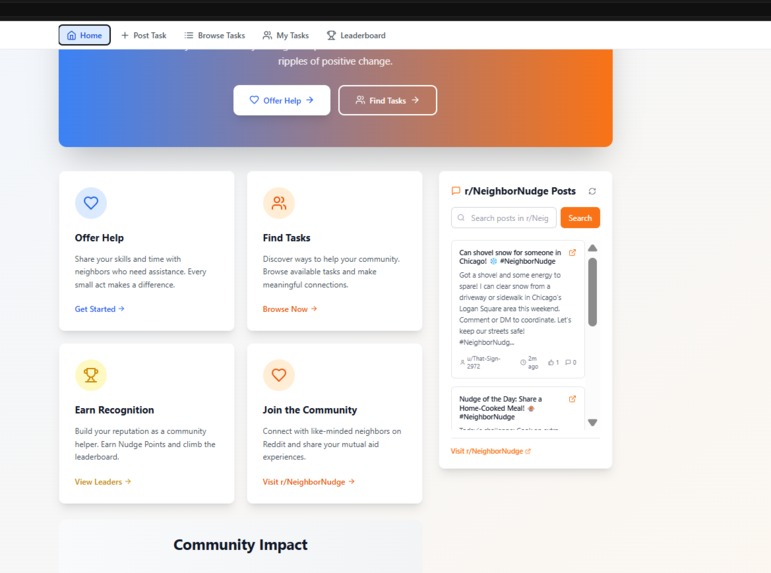Go to Post Task page
The image size is (771, 573).
pyautogui.click(x=144, y=35)
